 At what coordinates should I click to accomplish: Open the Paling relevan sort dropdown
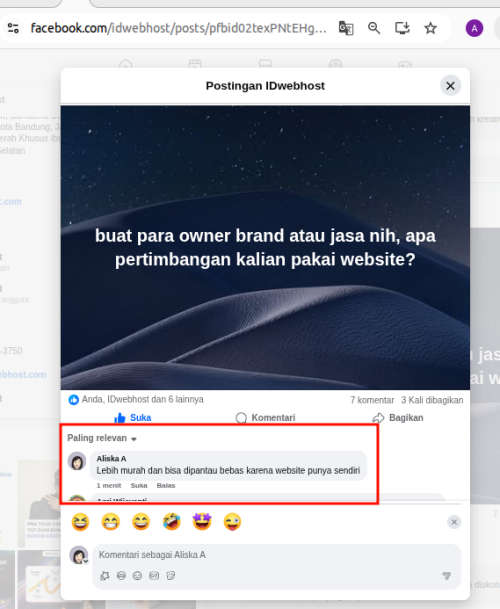[x=102, y=438]
